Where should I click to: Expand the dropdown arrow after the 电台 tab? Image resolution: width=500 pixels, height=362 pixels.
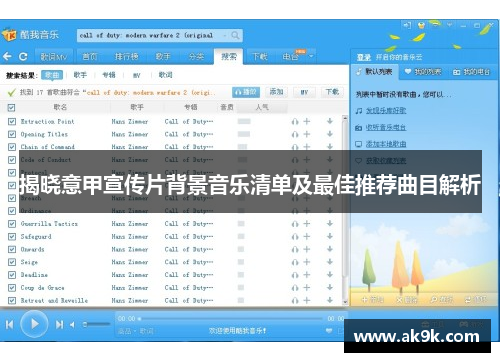[311, 56]
